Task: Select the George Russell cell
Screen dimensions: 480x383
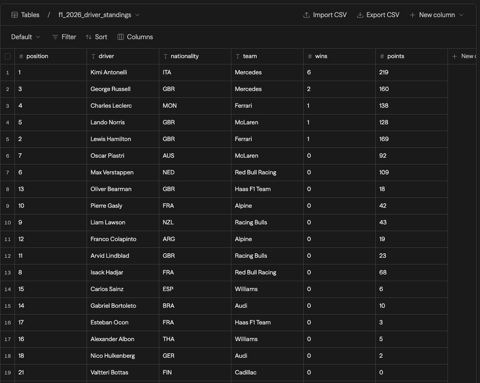Action: pos(123,89)
